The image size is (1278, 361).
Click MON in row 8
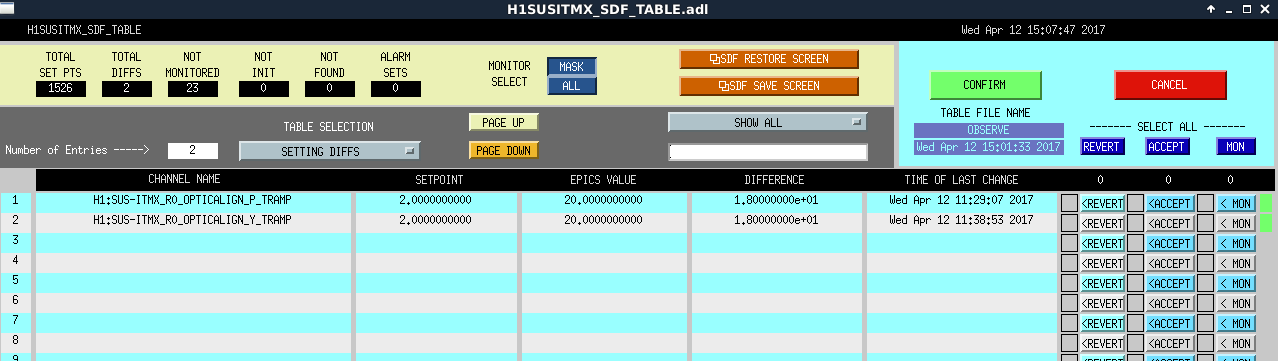pyautogui.click(x=1236, y=343)
